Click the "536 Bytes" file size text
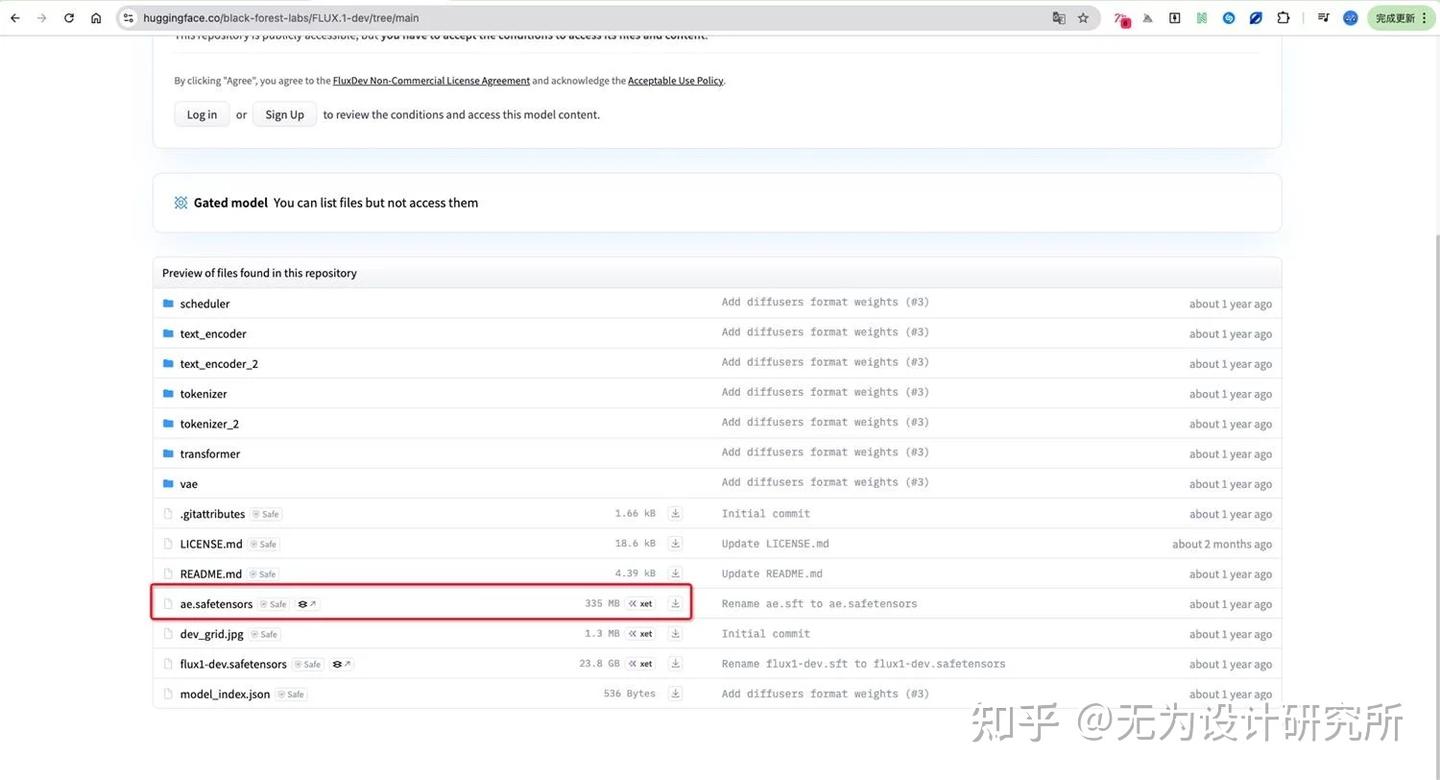This screenshot has width=1440, height=780. pyautogui.click(x=630, y=694)
